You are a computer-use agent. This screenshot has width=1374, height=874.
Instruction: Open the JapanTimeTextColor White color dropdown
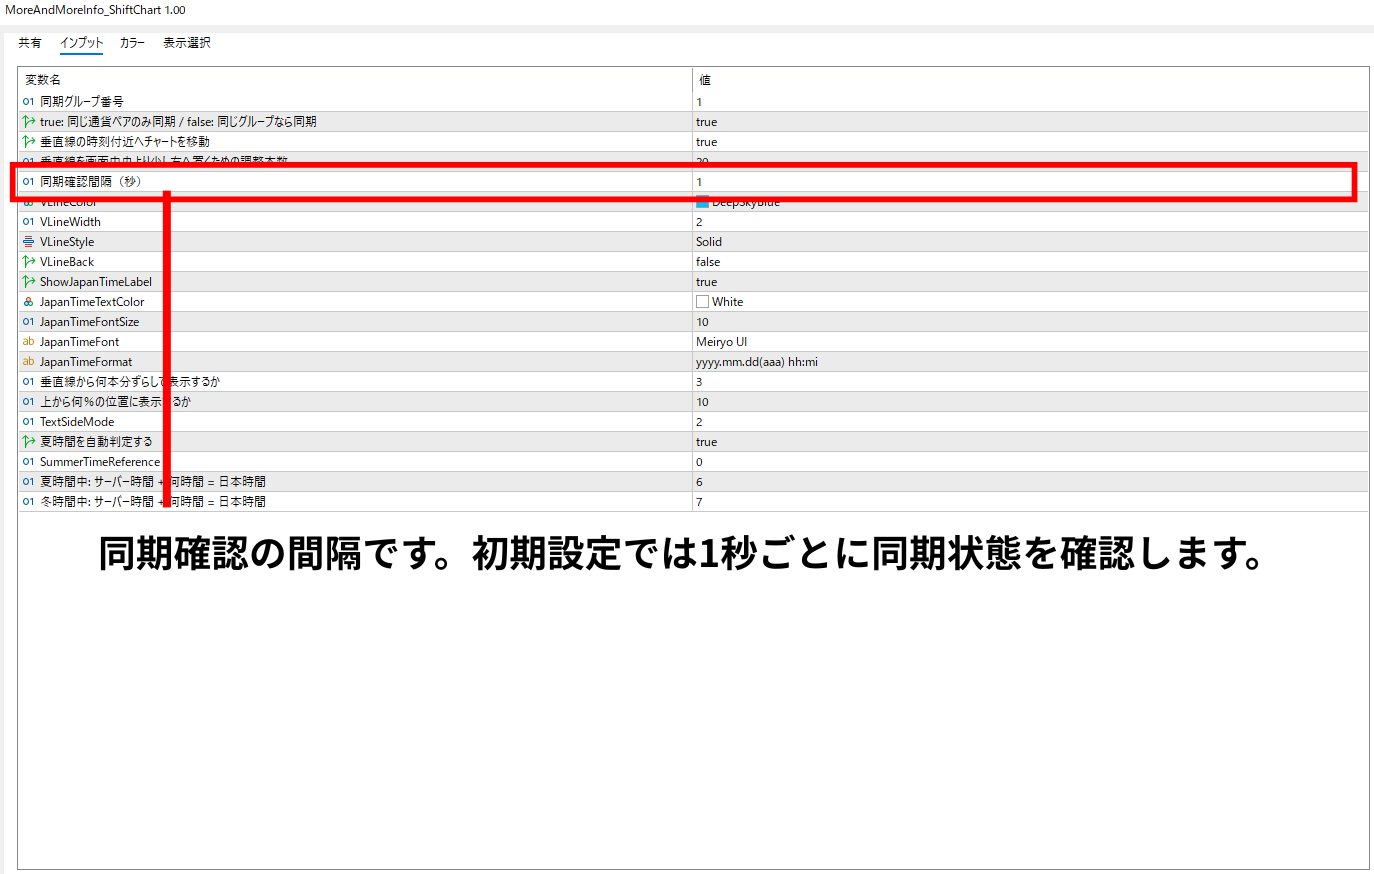click(x=1030, y=302)
